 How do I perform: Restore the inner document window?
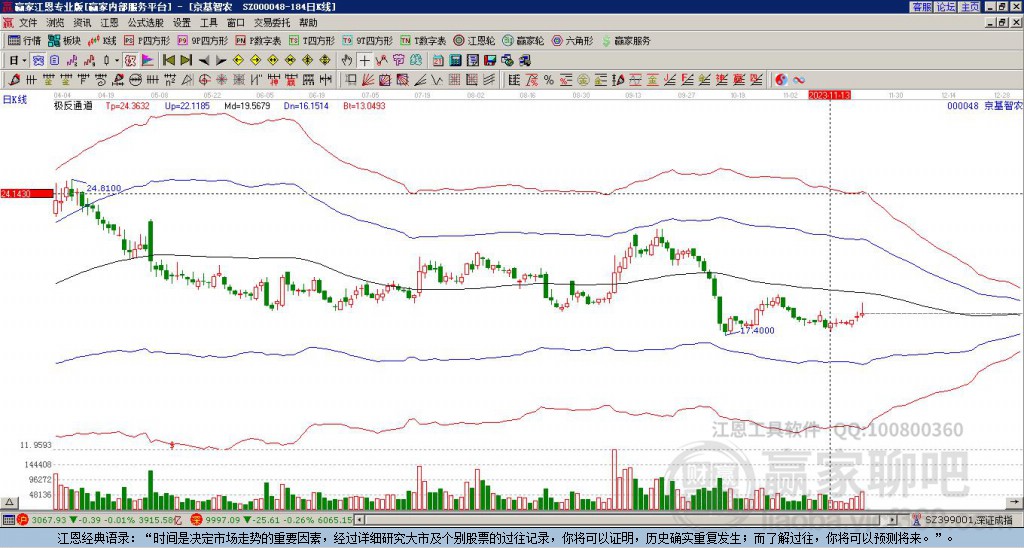click(x=1004, y=23)
